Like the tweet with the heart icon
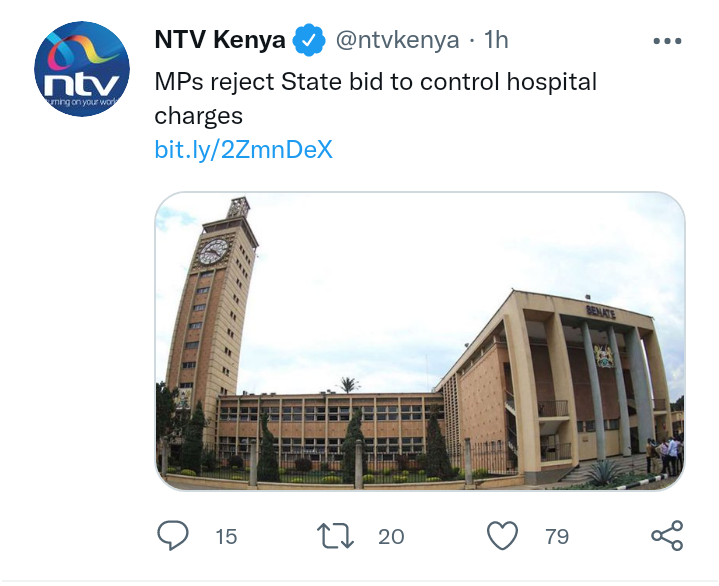This screenshot has height=586, width=719. point(503,536)
